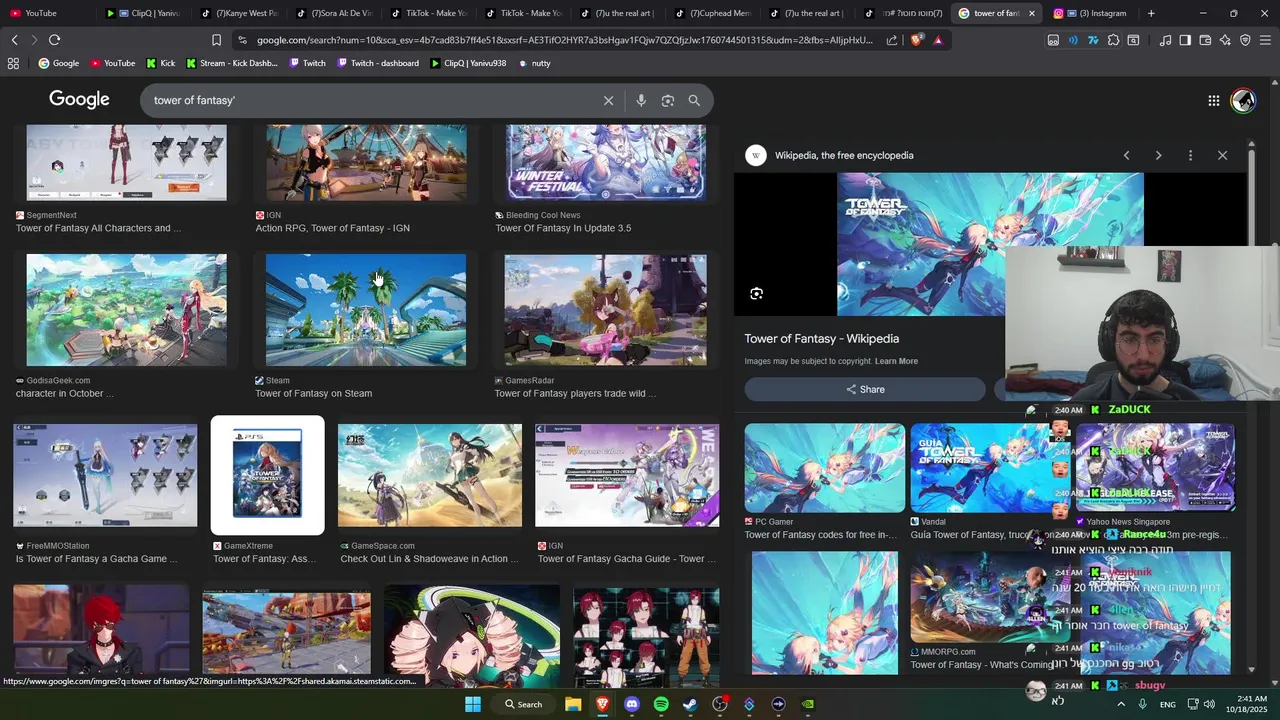This screenshot has width=1280, height=720.
Task: Focus the Google search input field
Action: 370,100
